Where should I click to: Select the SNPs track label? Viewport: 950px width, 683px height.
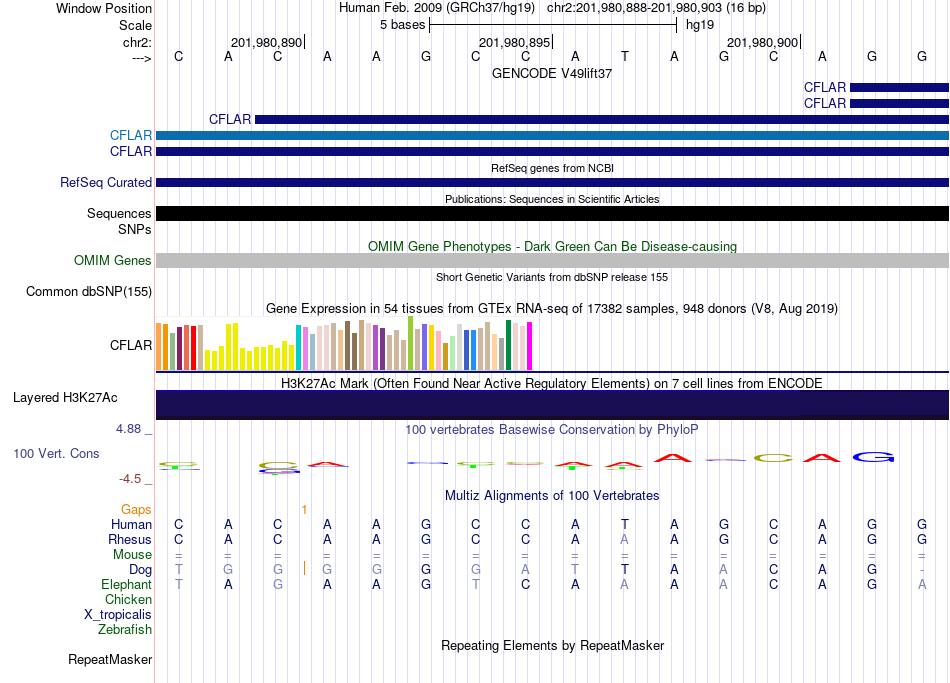pyautogui.click(x=135, y=229)
